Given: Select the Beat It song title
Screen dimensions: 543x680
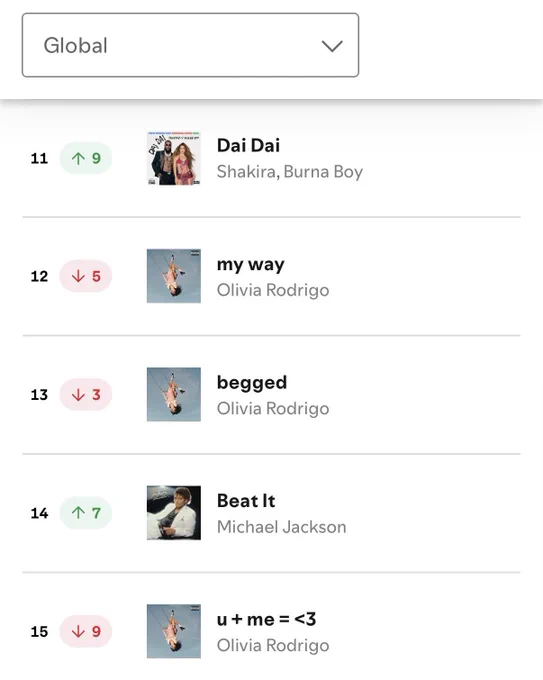Looking at the screenshot, I should 246,501.
